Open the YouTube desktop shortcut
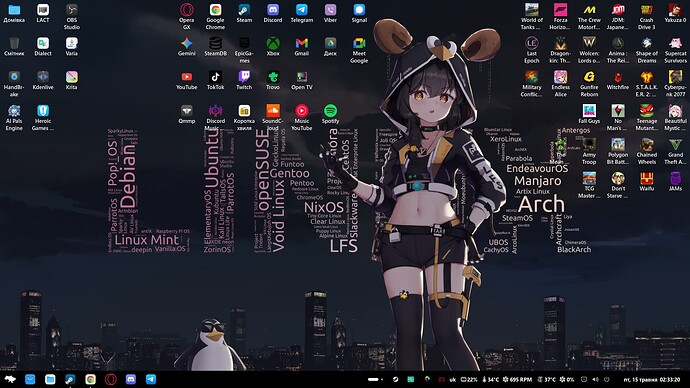 point(187,81)
